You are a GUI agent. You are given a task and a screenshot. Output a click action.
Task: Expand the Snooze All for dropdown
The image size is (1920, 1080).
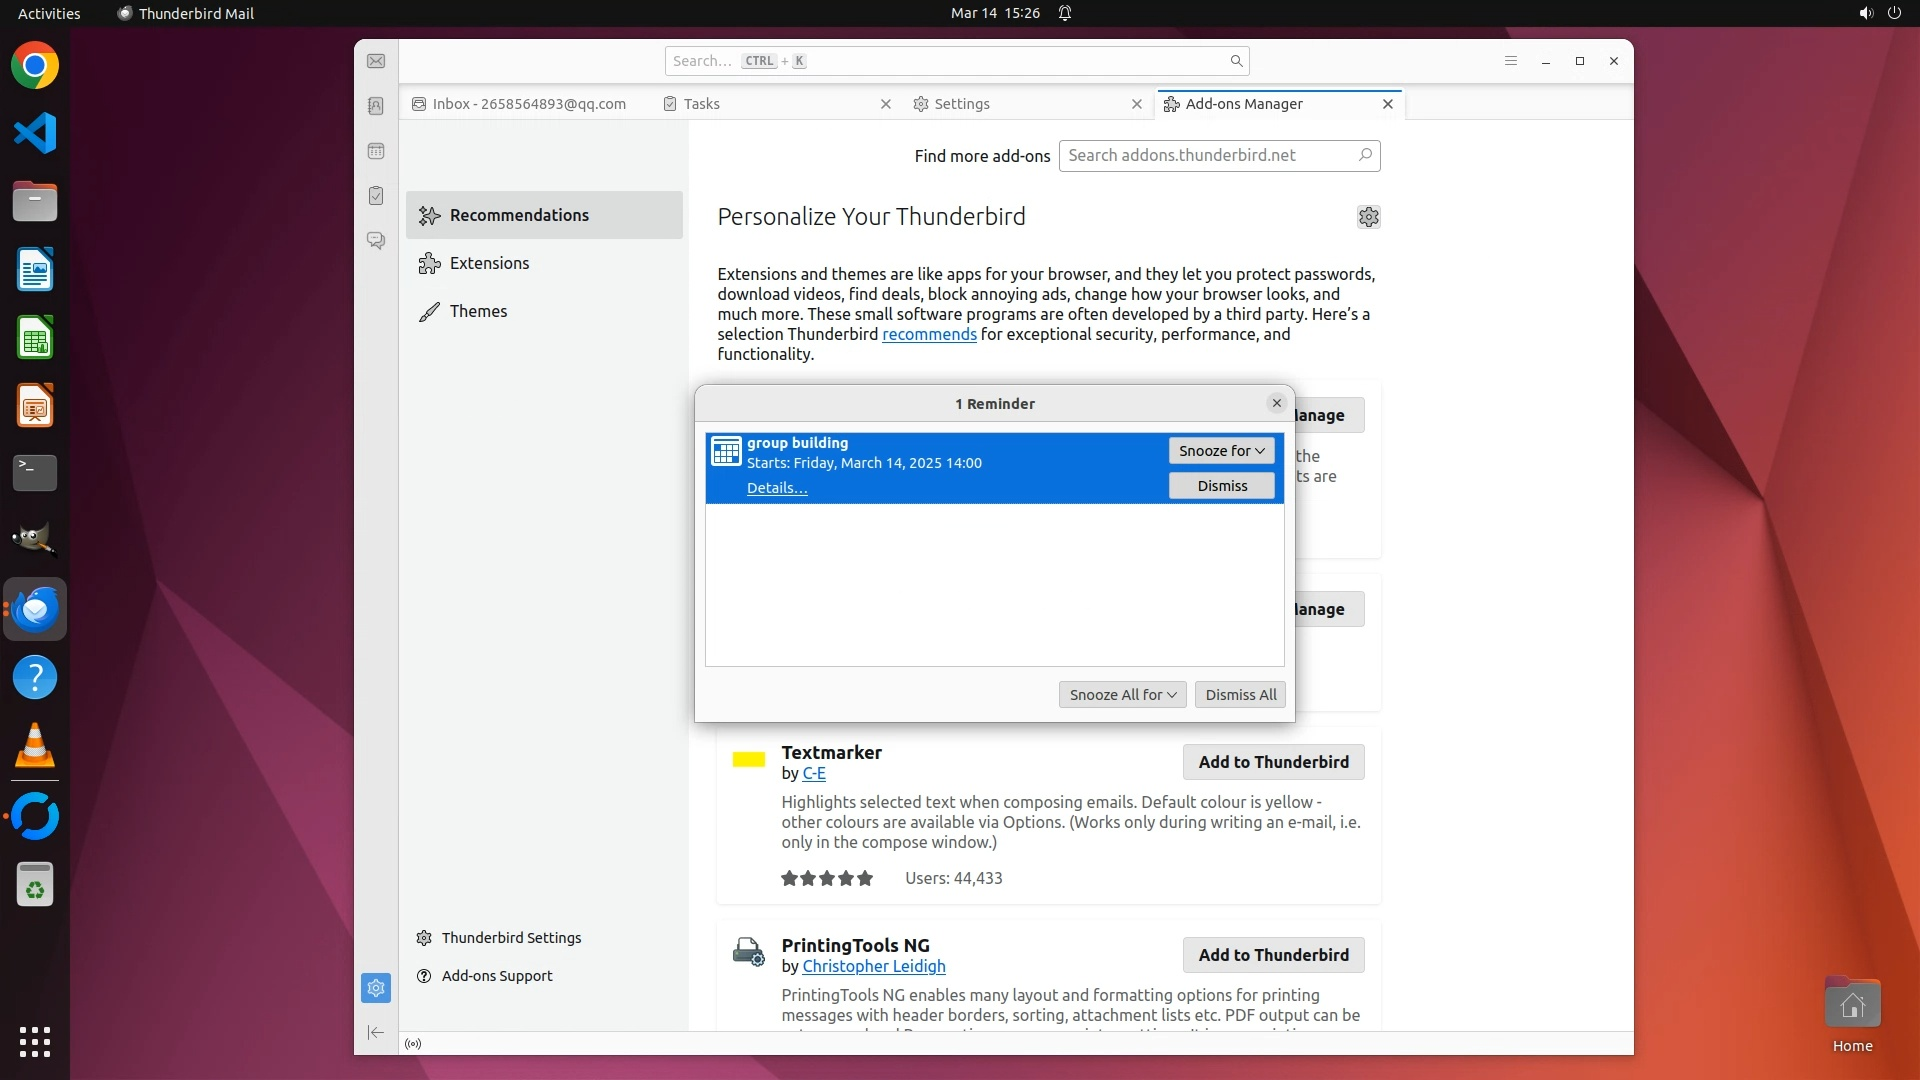pos(1122,695)
